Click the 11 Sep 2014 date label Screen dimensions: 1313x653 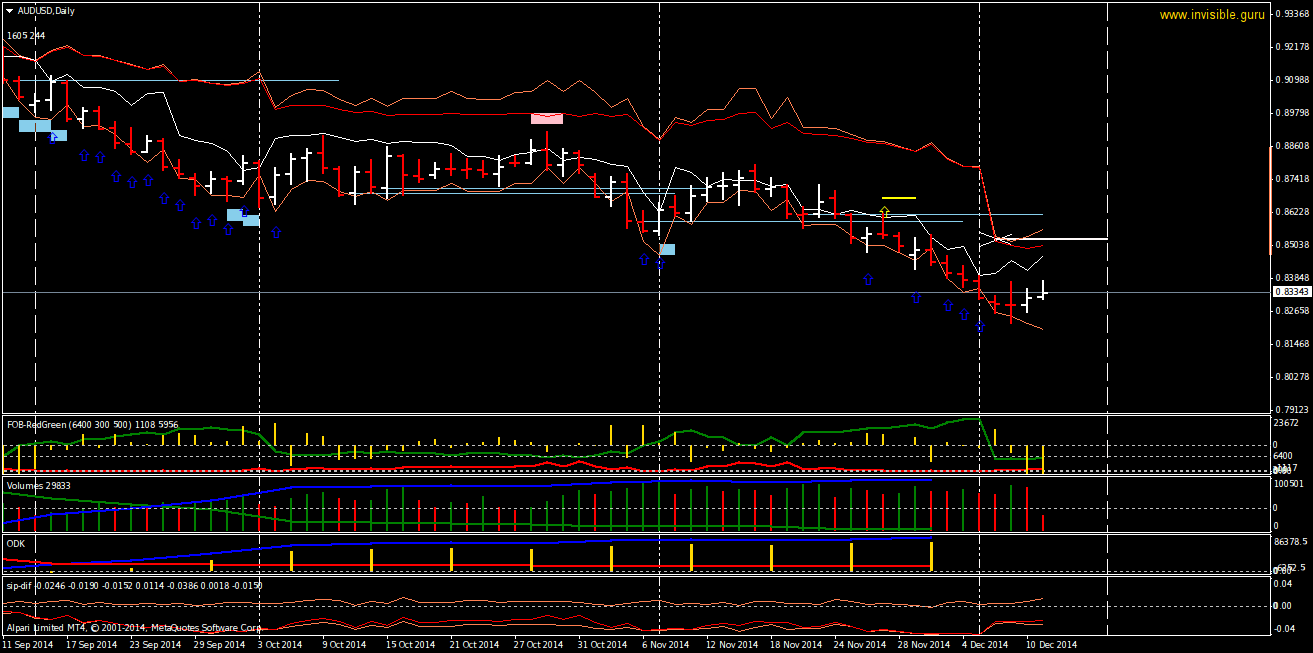point(27,645)
